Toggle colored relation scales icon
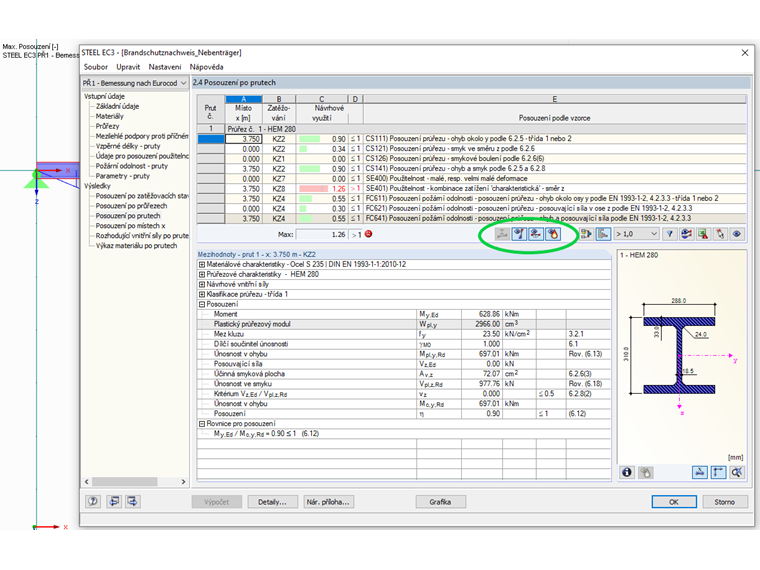760x570 pixels. click(603, 234)
